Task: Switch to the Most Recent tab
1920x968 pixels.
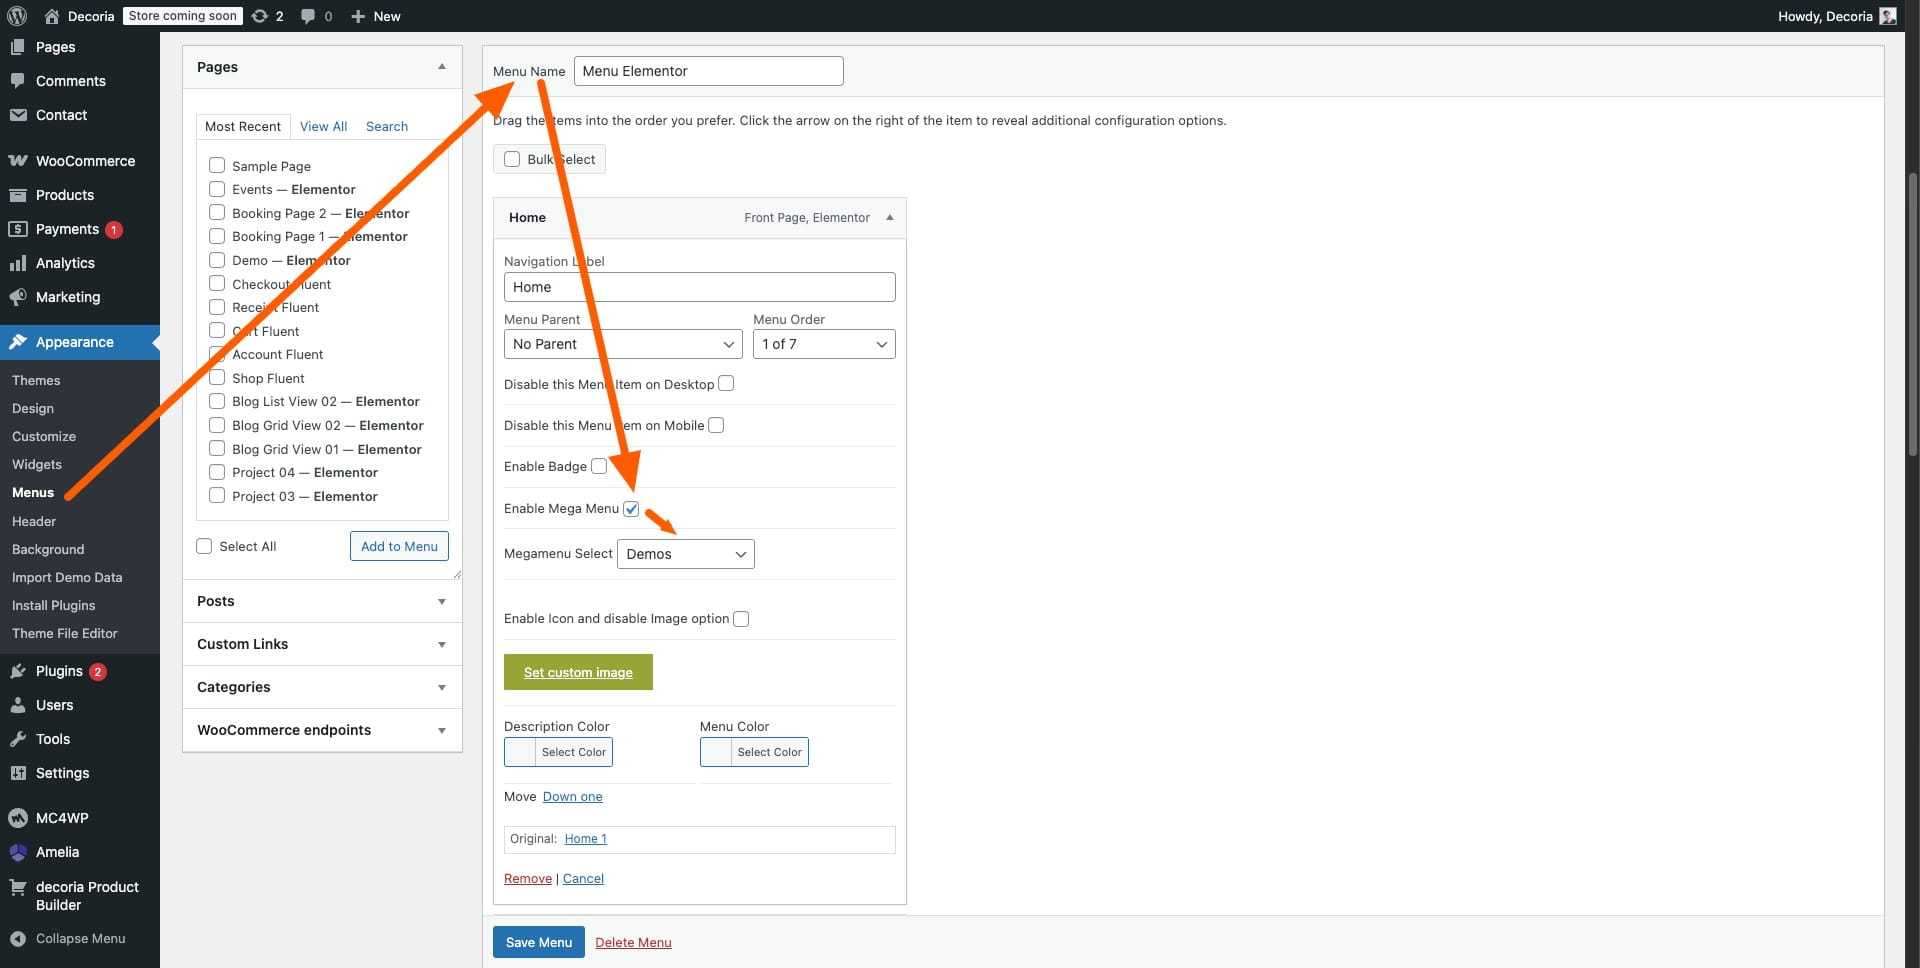Action: pos(243,126)
